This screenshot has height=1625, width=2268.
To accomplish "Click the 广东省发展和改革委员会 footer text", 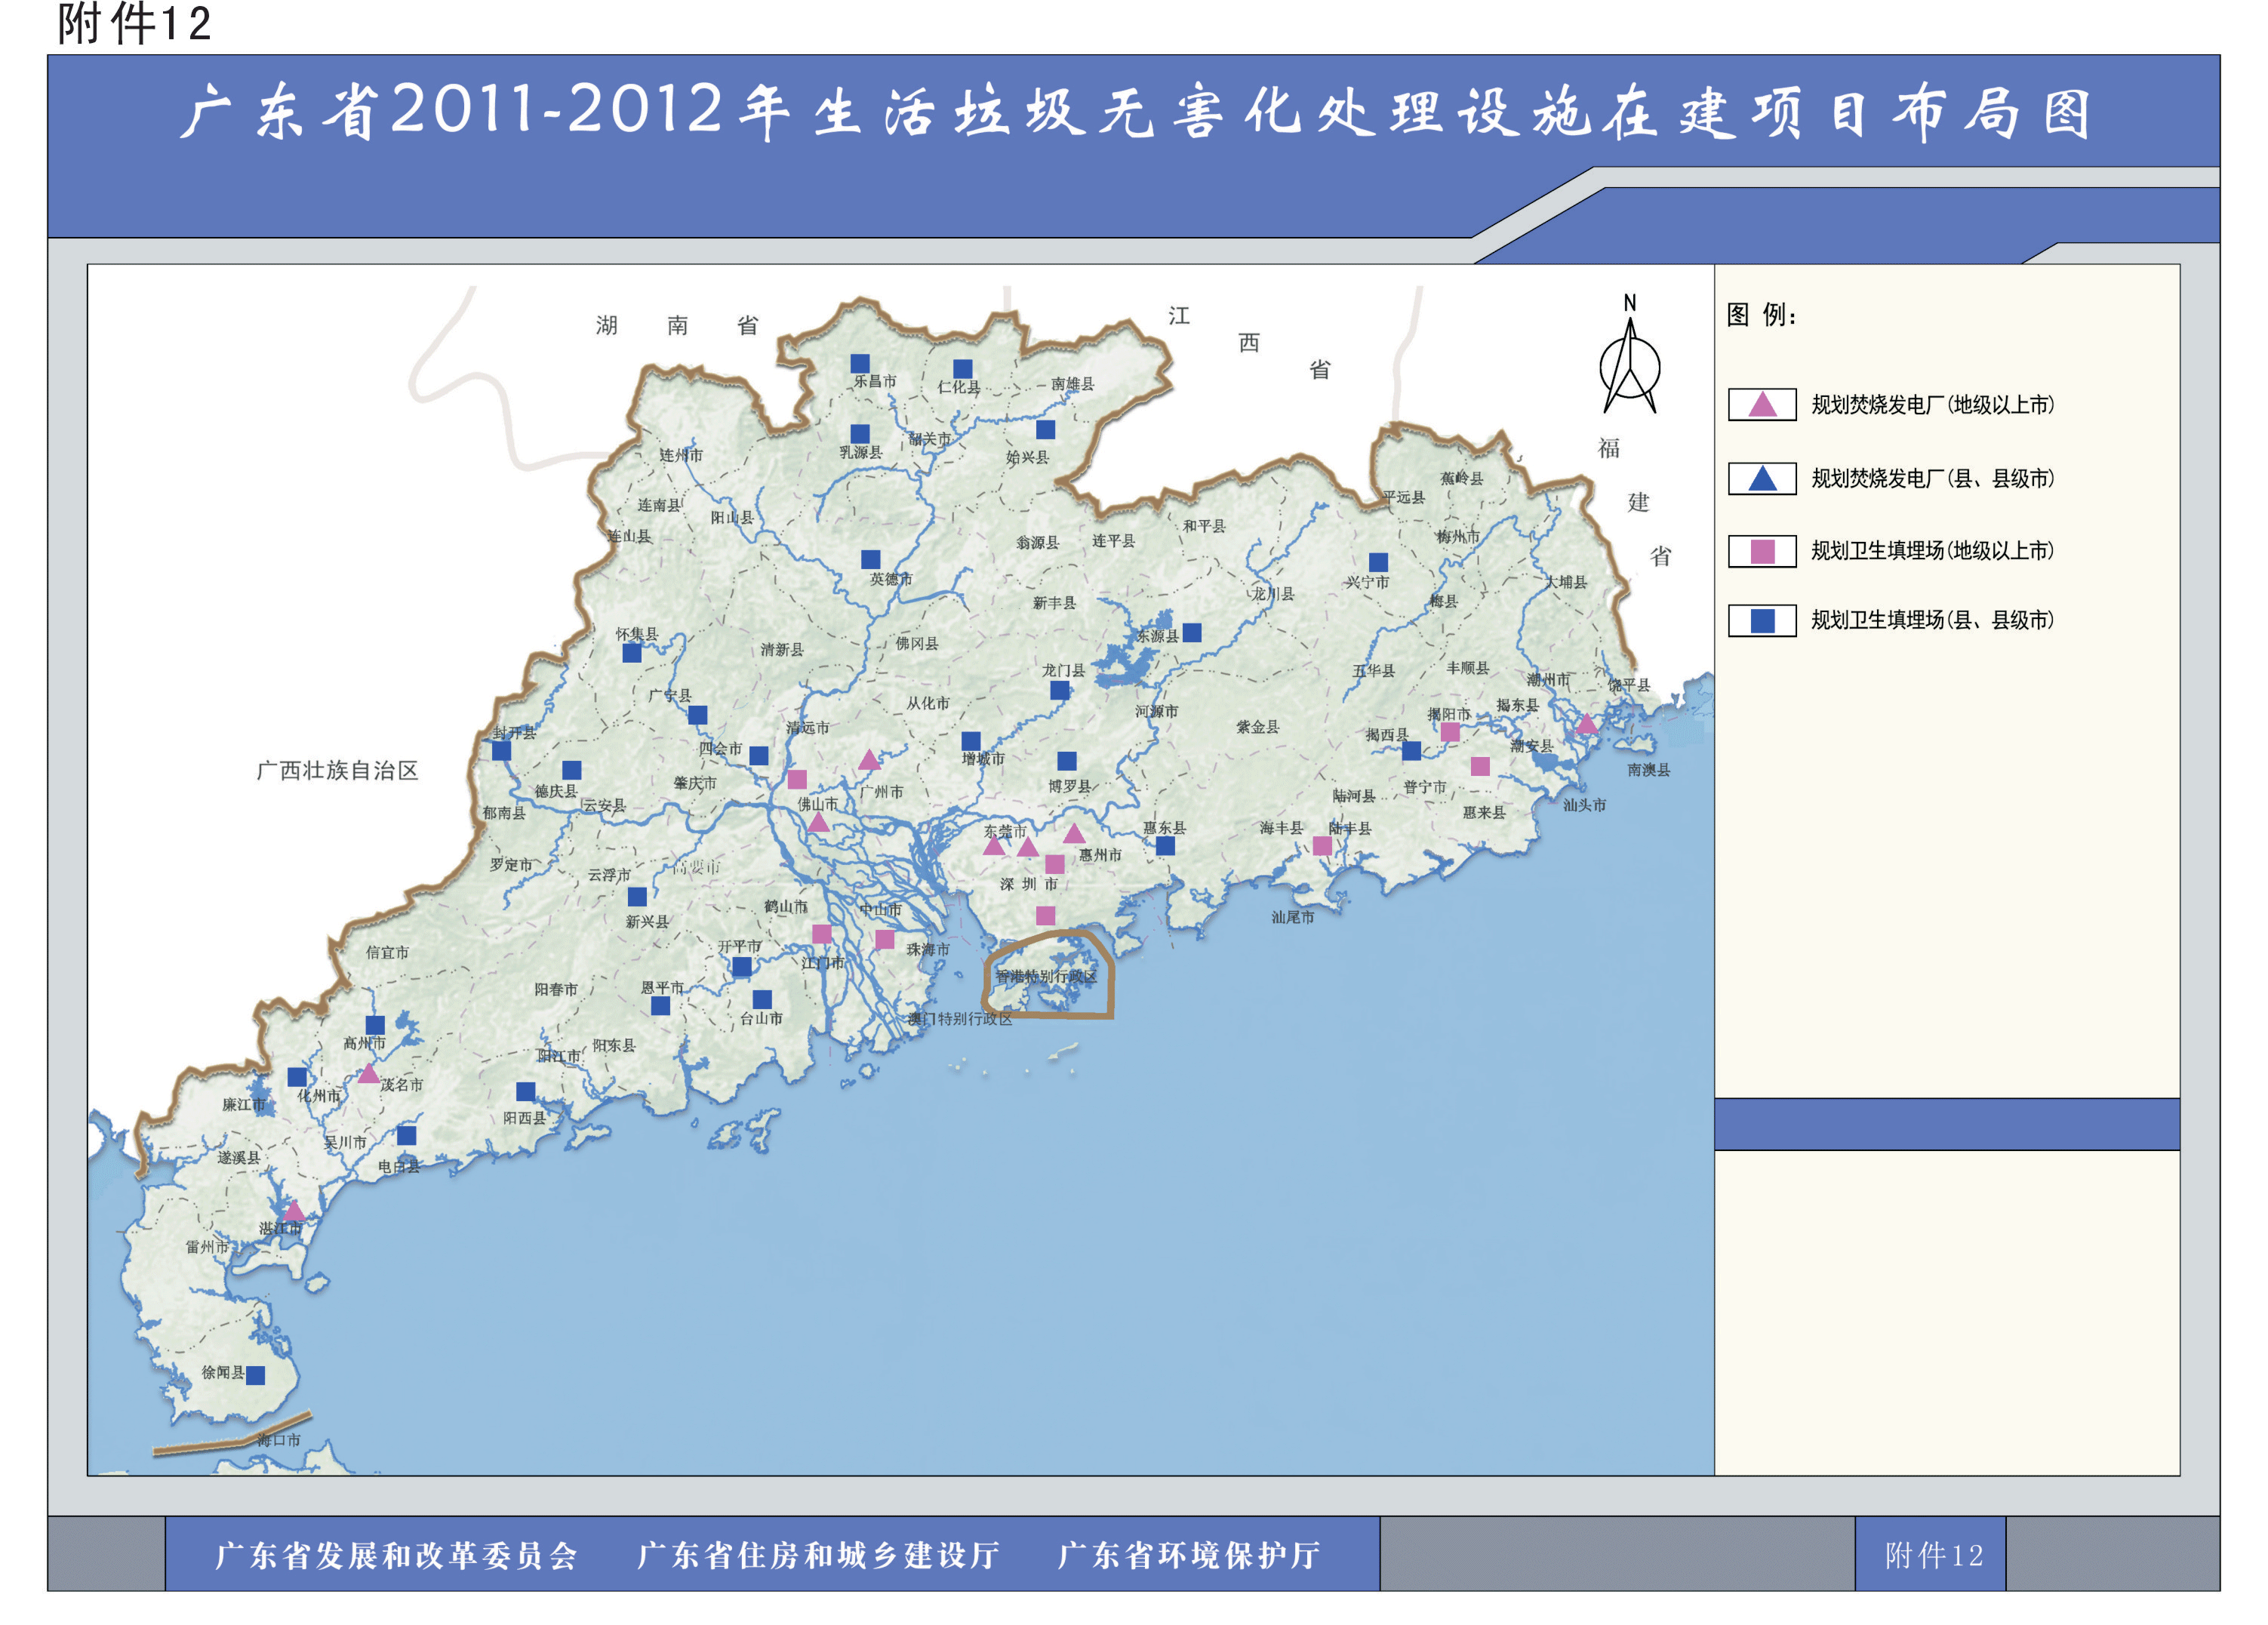I will pos(397,1555).
